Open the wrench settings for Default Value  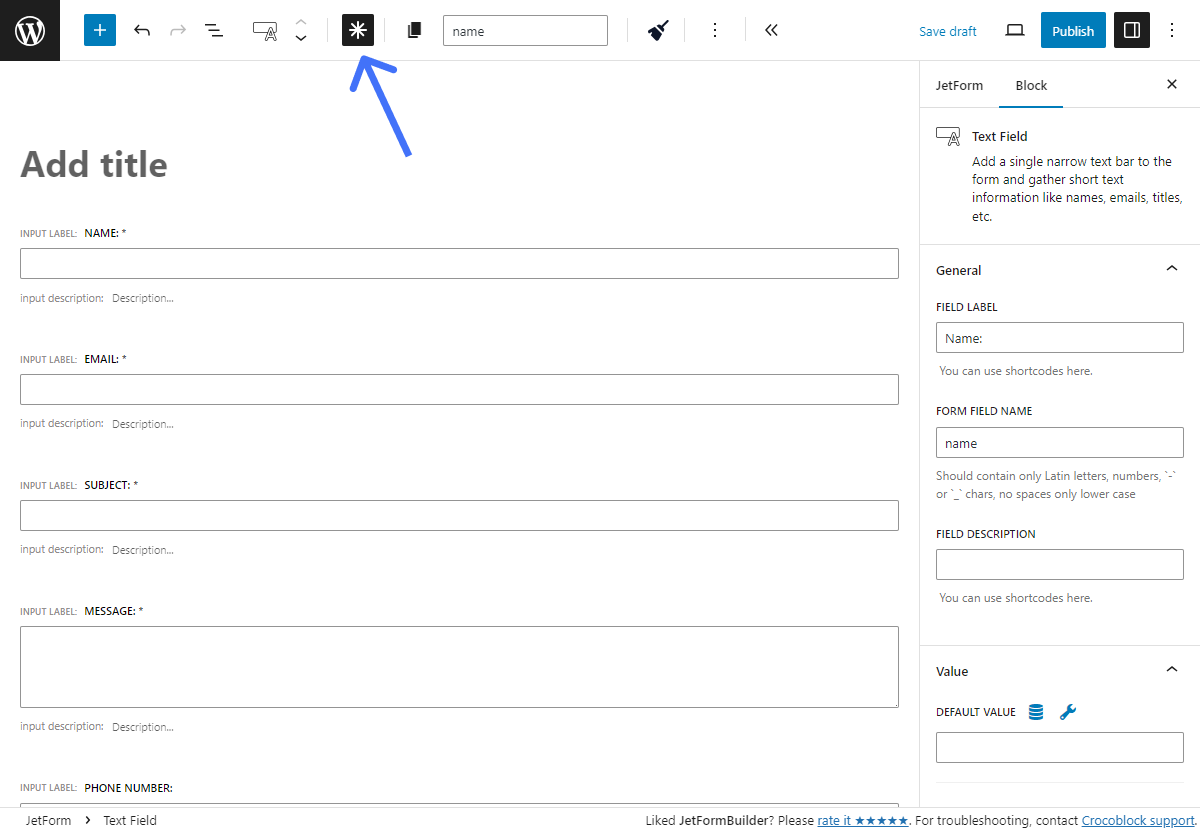coord(1068,711)
